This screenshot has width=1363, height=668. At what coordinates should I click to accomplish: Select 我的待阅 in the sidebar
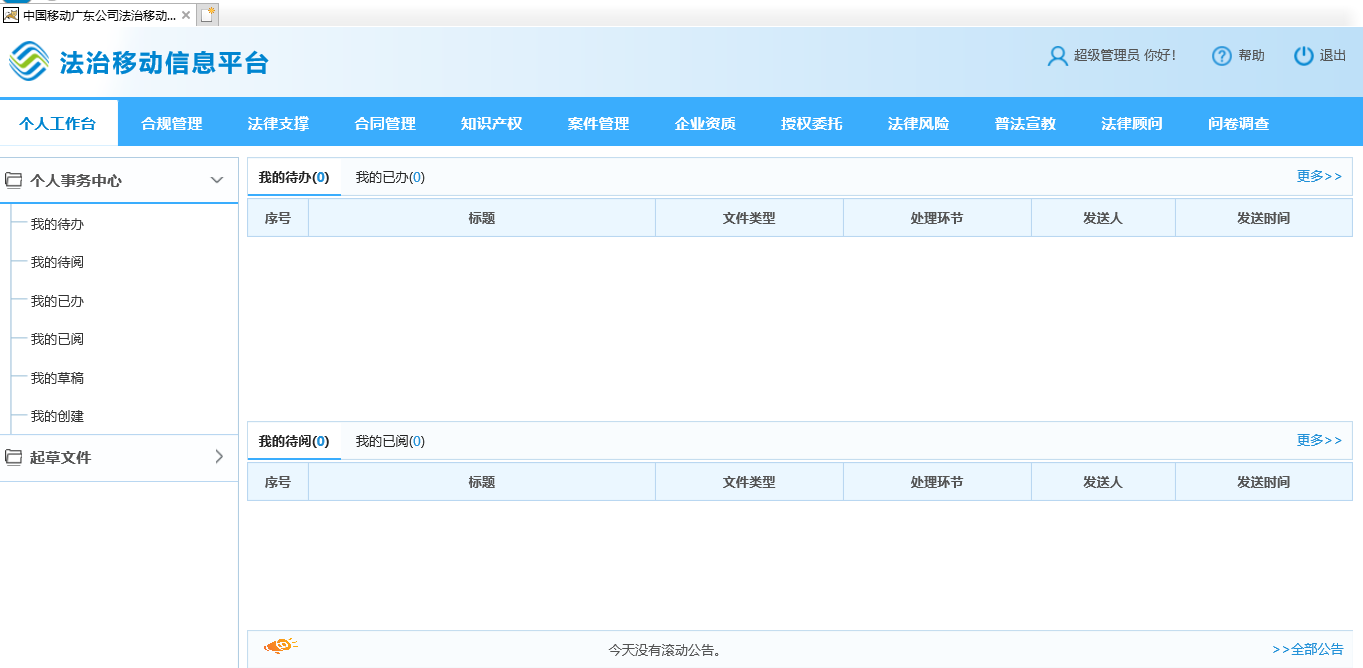click(x=57, y=262)
